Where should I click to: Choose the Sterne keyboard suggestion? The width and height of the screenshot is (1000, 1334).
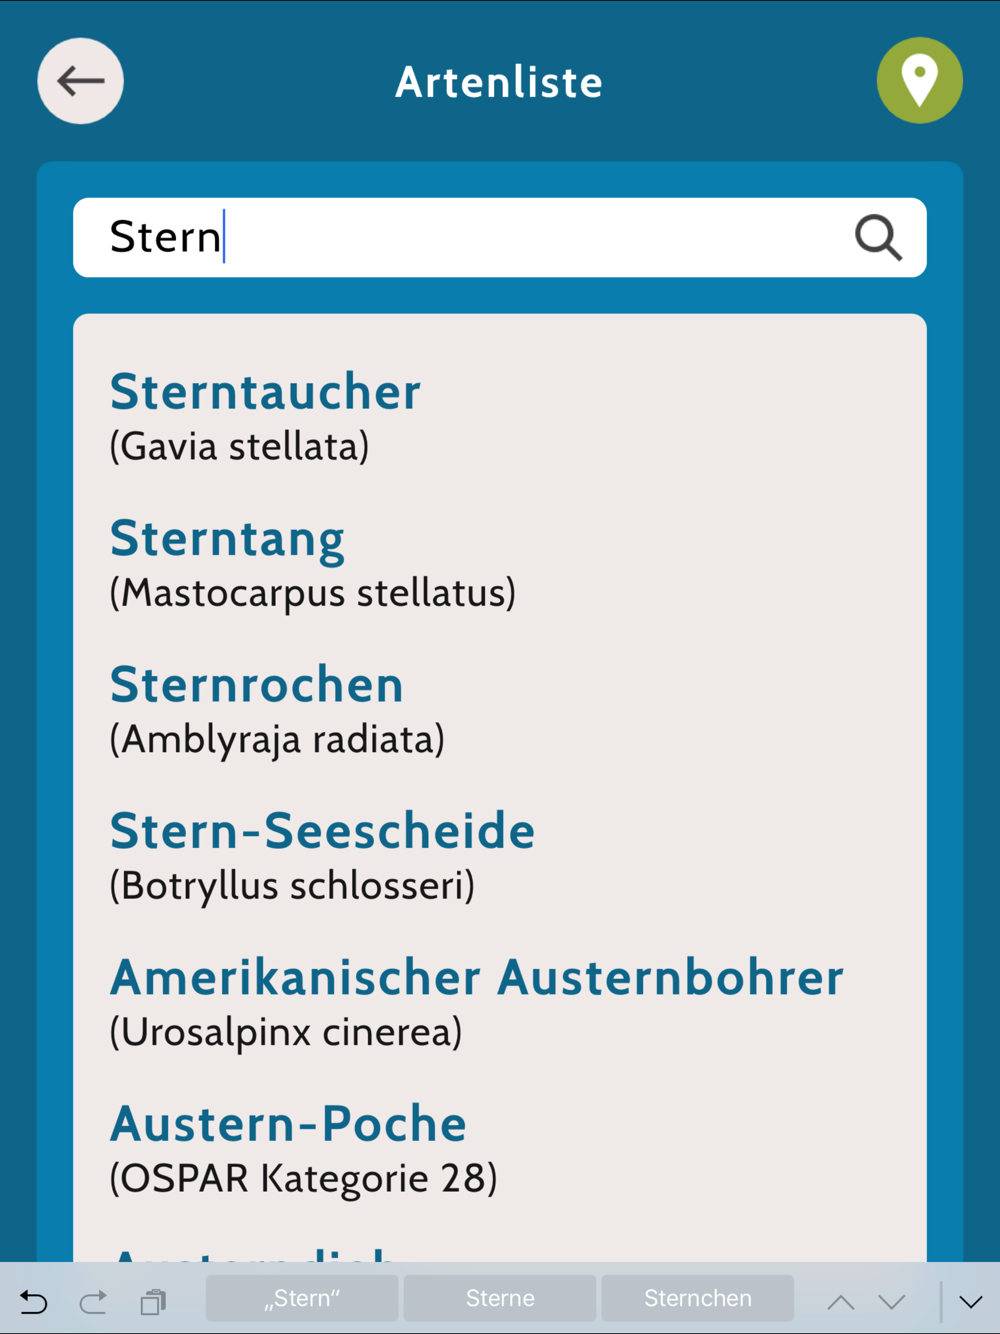point(500,1298)
